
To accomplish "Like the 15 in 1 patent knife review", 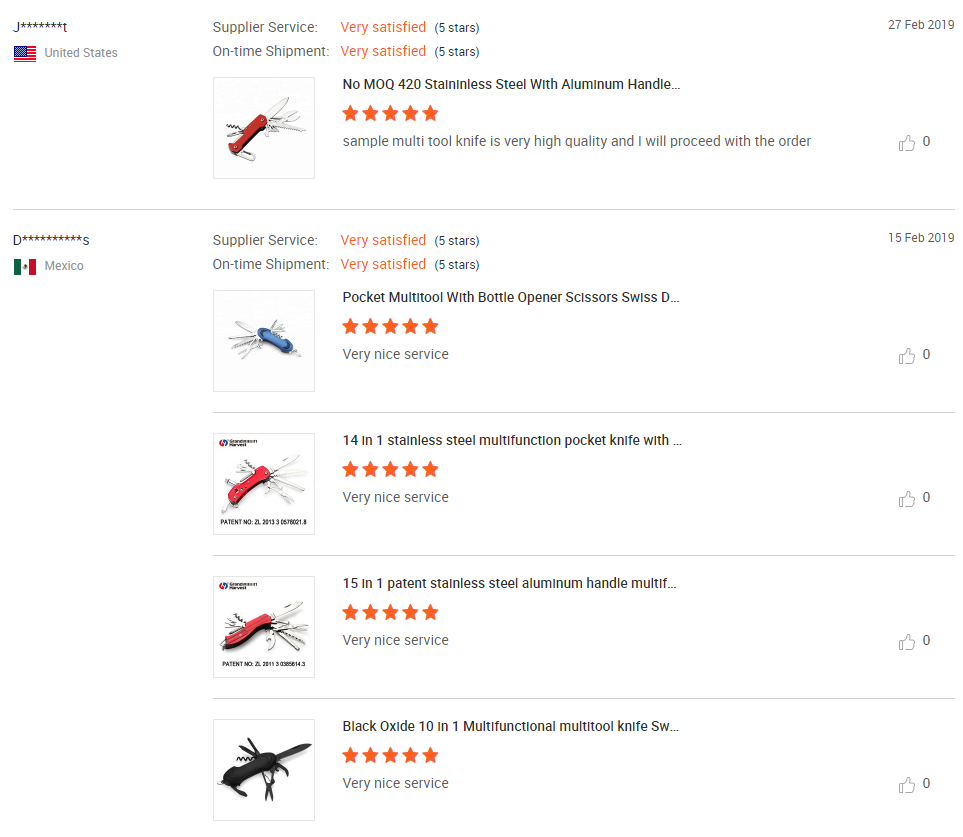I will point(907,642).
